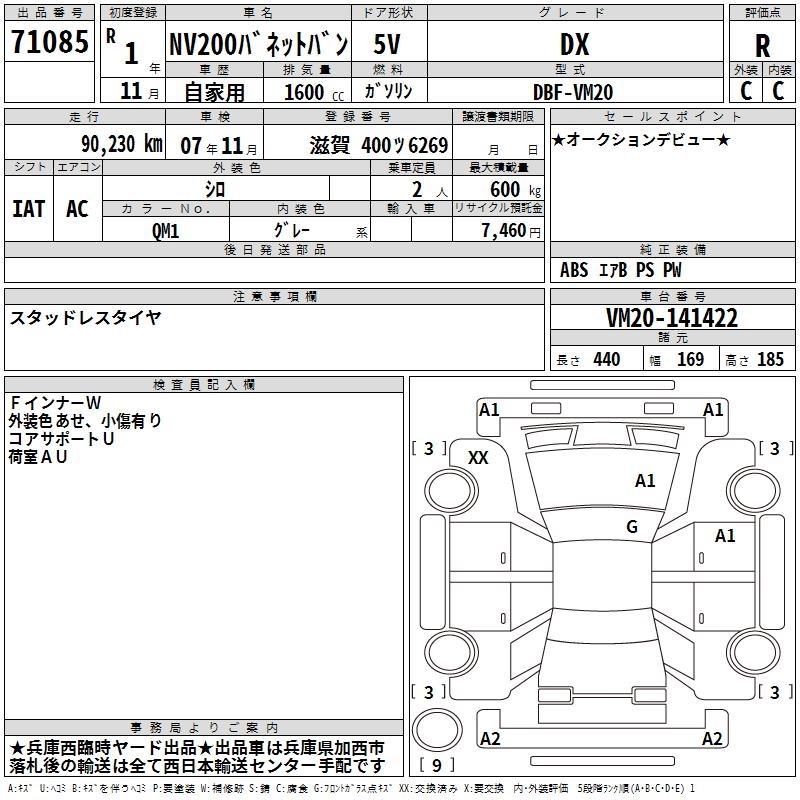Image resolution: width=800 pixels, height=800 pixels.
Task: Click the recycle deposit 7,460円
Action: tap(511, 231)
